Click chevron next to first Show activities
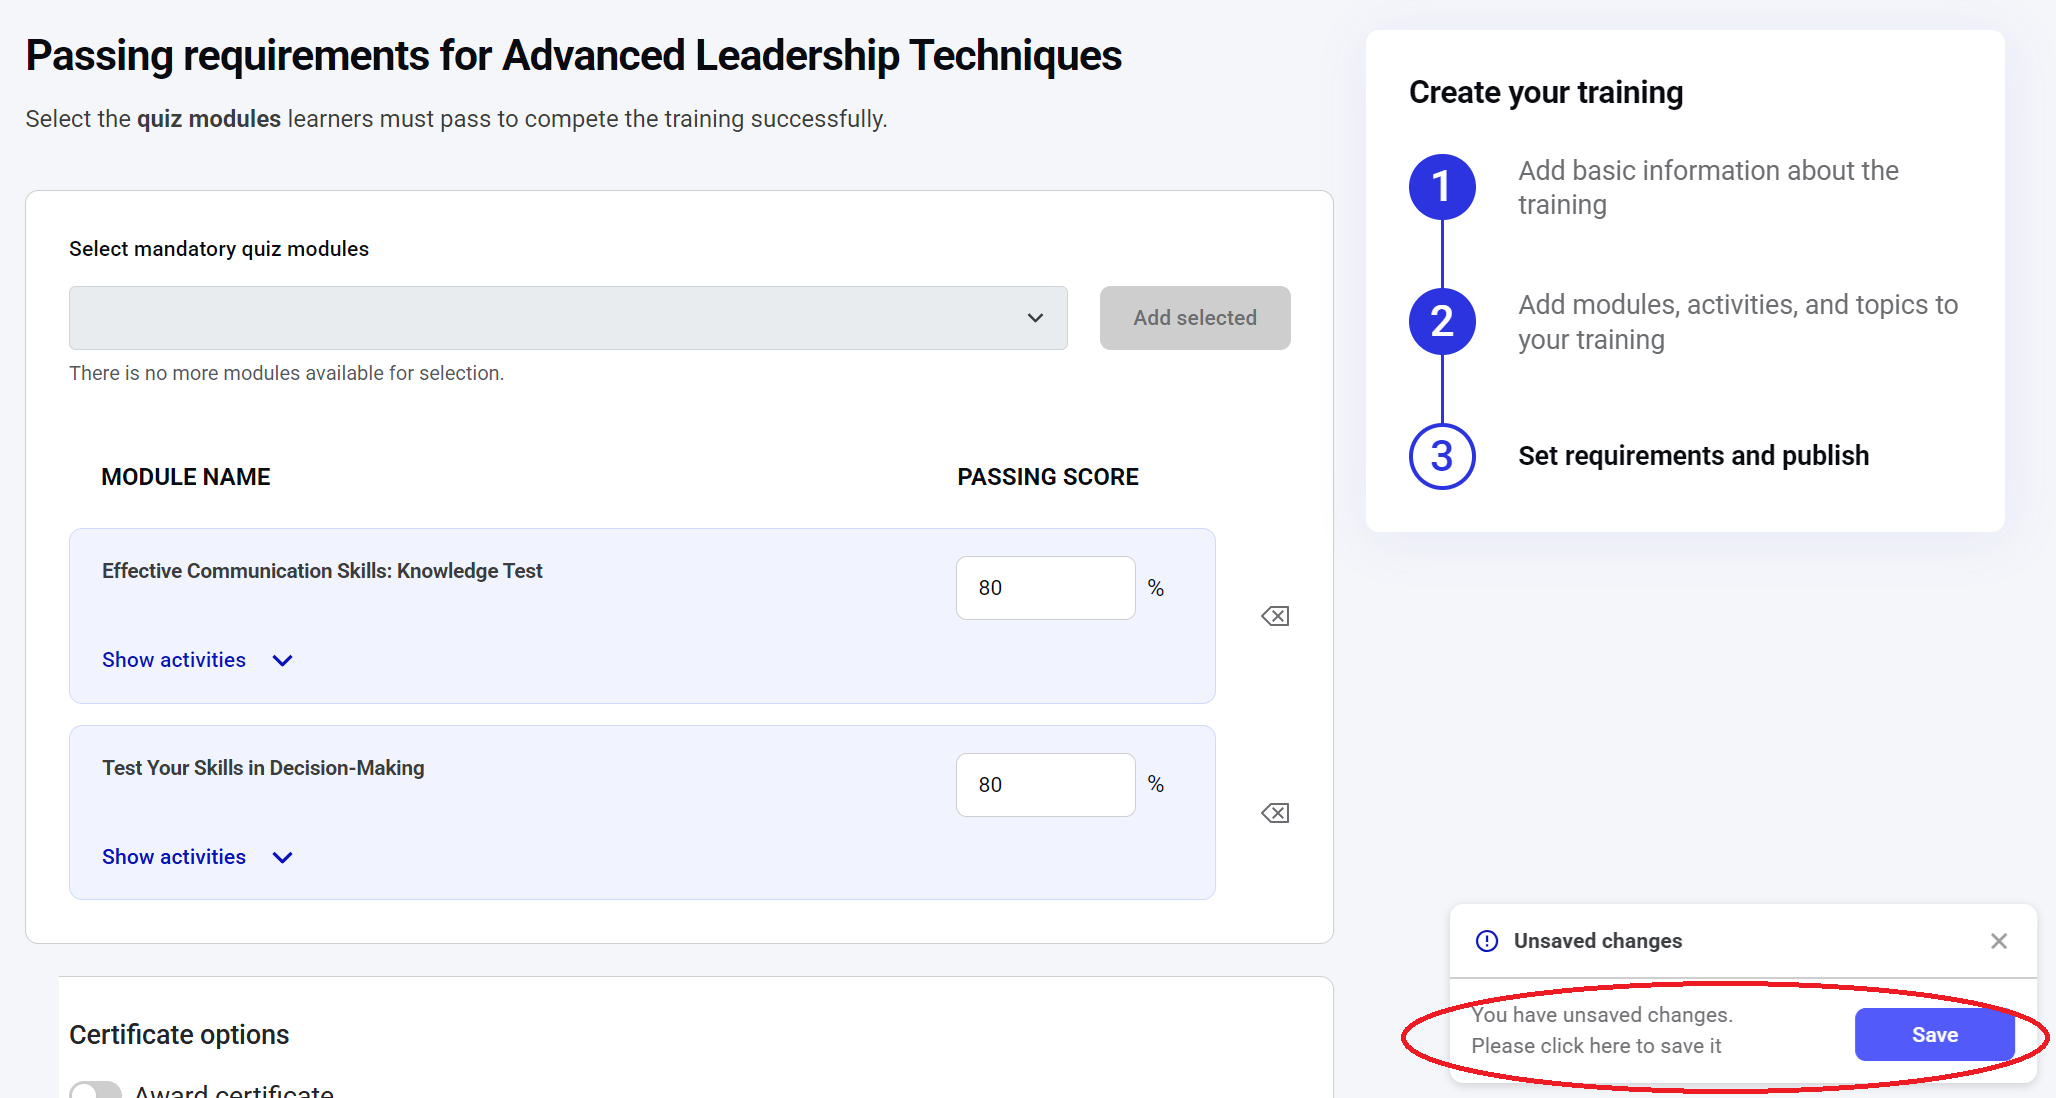 coord(283,660)
